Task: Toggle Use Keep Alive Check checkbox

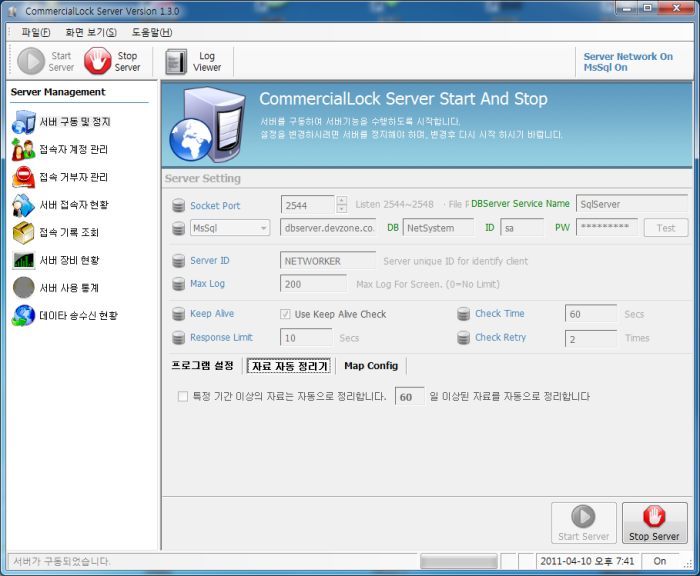Action: point(285,314)
